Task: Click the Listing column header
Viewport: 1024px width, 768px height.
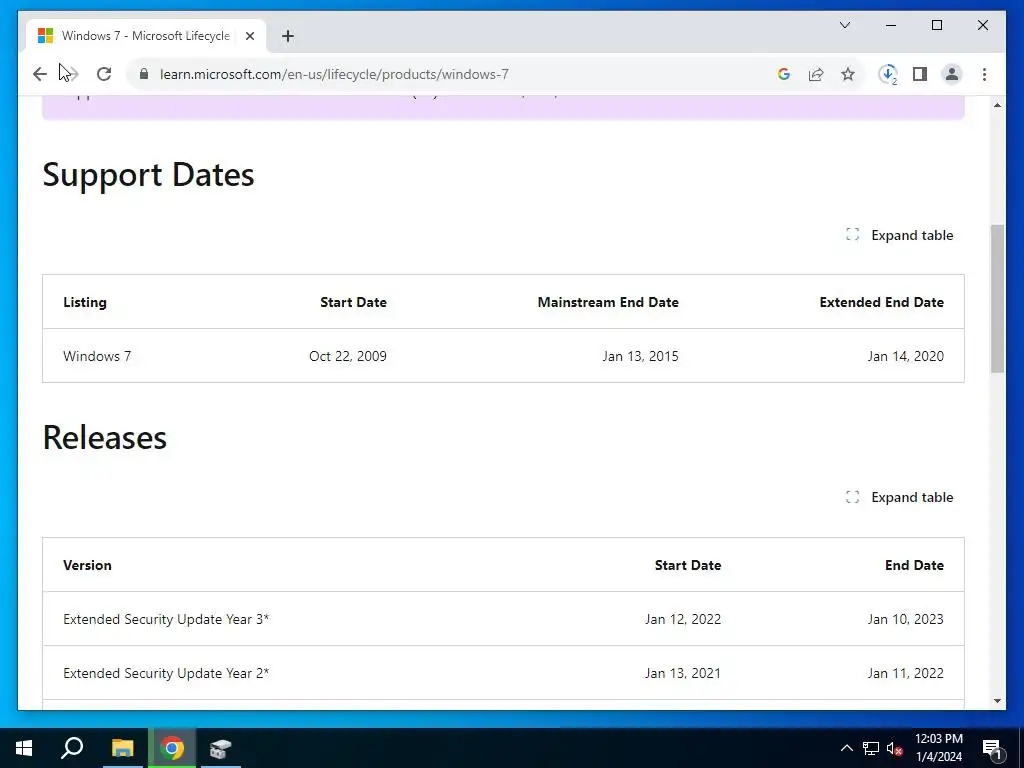Action: 85,302
